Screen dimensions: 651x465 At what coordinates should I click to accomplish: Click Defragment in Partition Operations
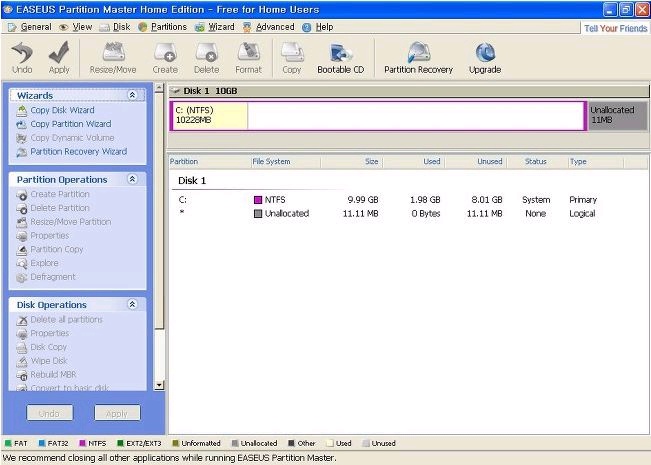pos(53,277)
